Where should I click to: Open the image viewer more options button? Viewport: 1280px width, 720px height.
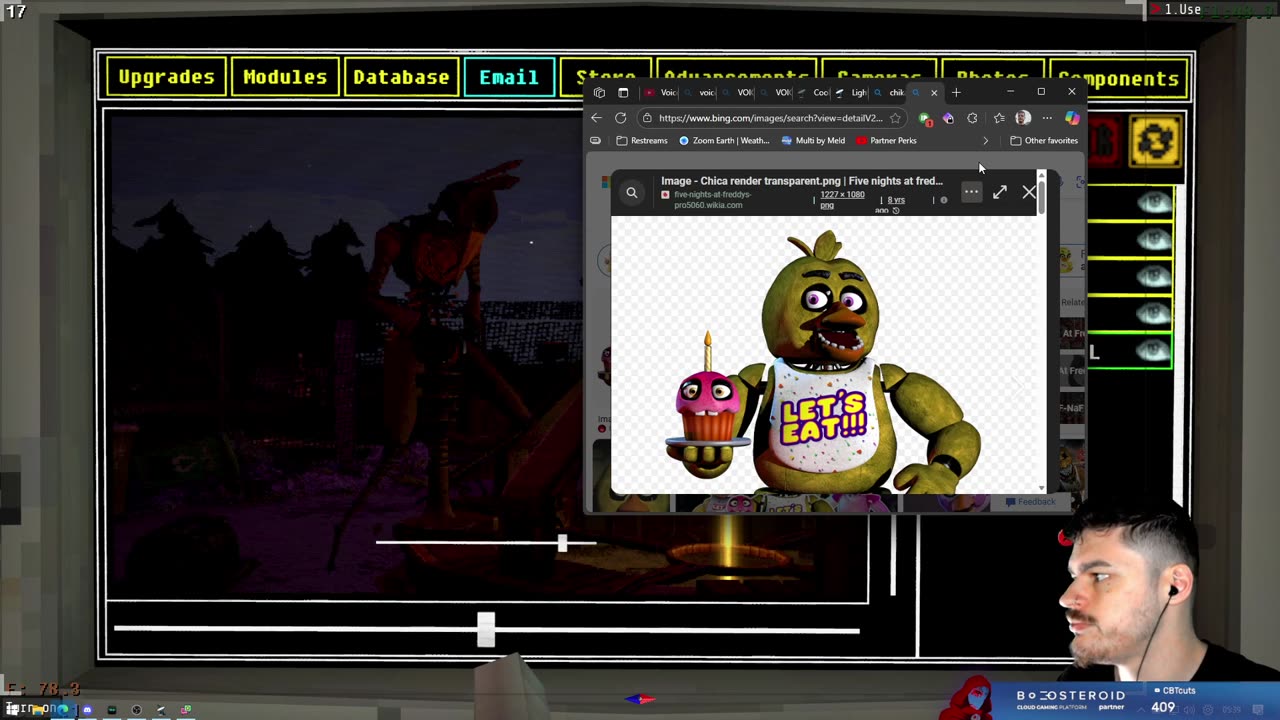(971, 191)
